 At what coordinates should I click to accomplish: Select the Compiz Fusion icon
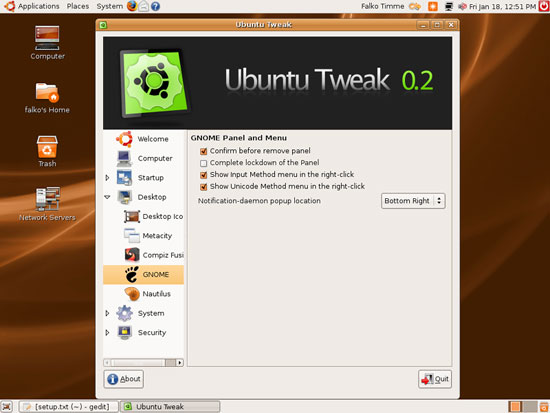pyautogui.click(x=132, y=255)
